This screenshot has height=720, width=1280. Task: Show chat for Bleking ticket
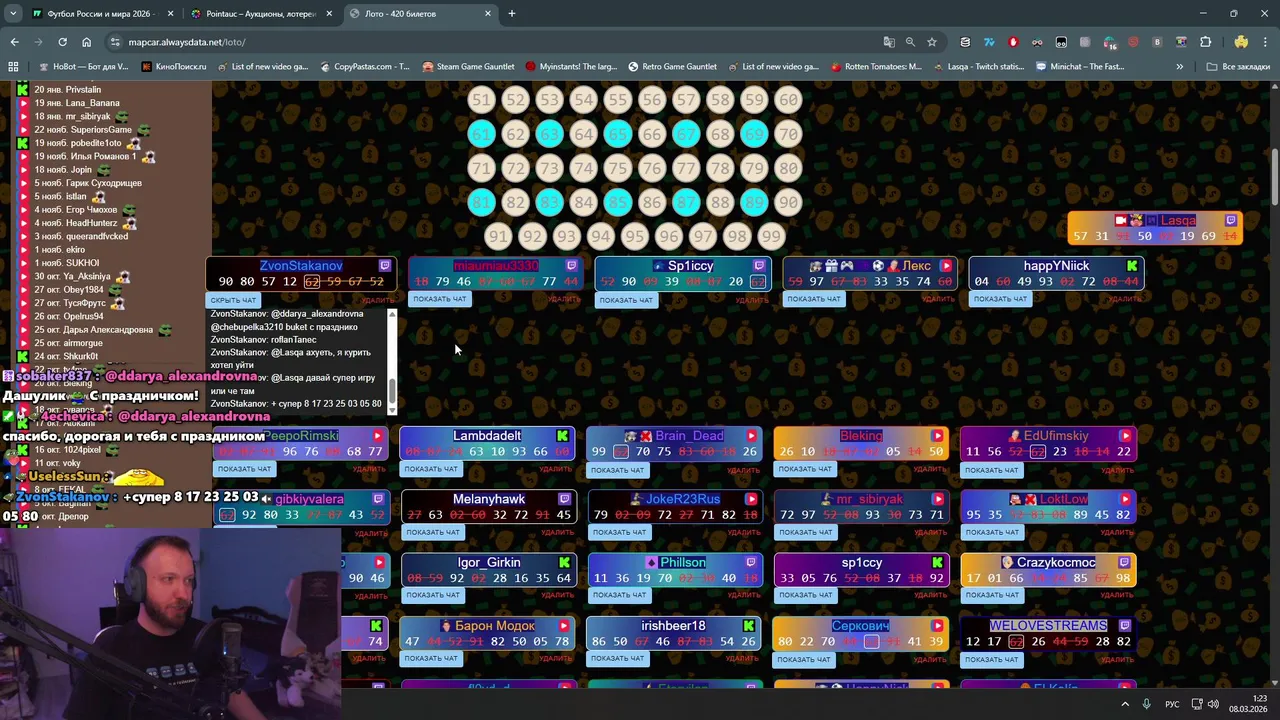pos(805,469)
